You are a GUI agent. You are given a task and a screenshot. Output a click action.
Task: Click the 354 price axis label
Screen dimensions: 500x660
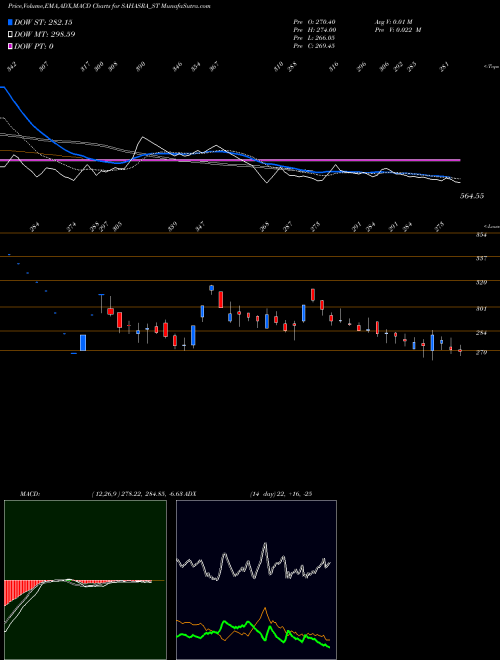[x=481, y=235]
